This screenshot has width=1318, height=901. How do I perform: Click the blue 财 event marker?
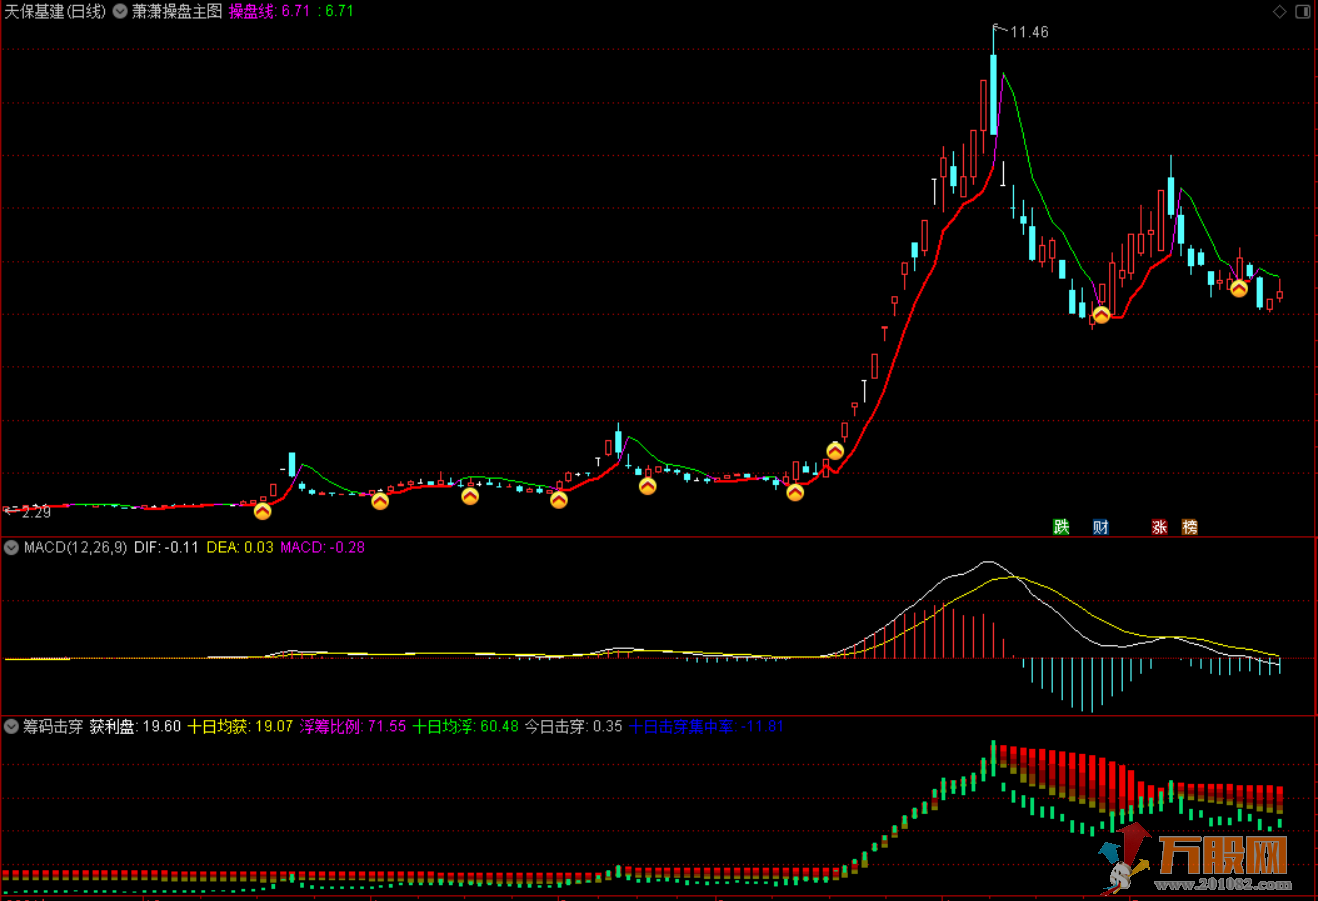(x=1100, y=527)
